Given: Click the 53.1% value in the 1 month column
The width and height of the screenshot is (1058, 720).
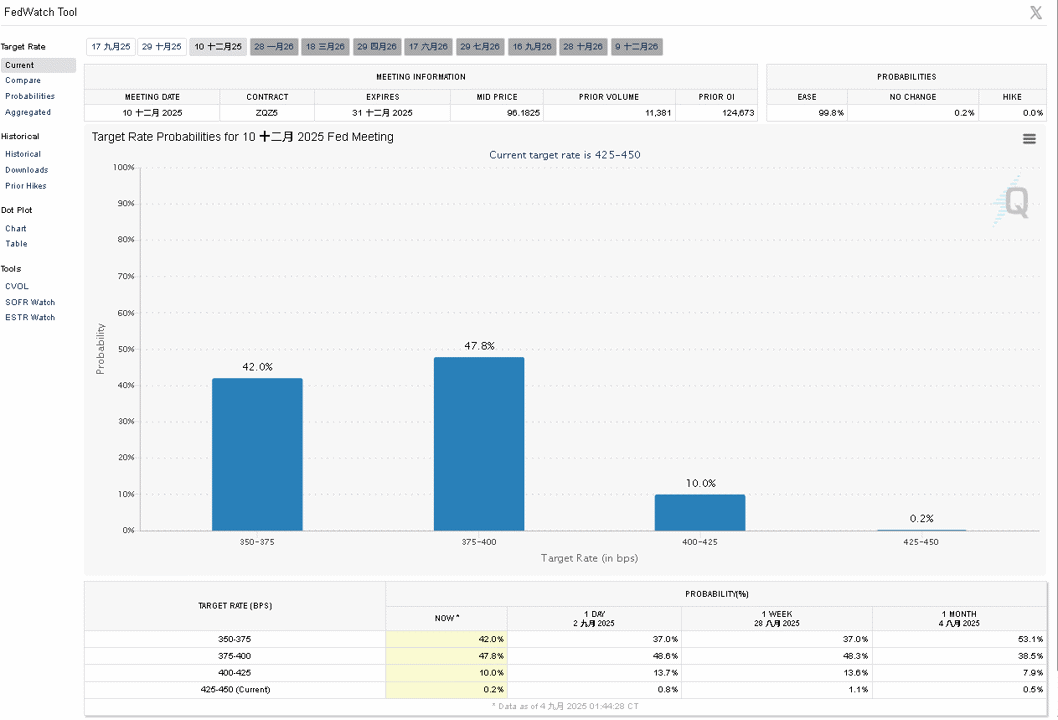Looking at the screenshot, I should 1031,639.
